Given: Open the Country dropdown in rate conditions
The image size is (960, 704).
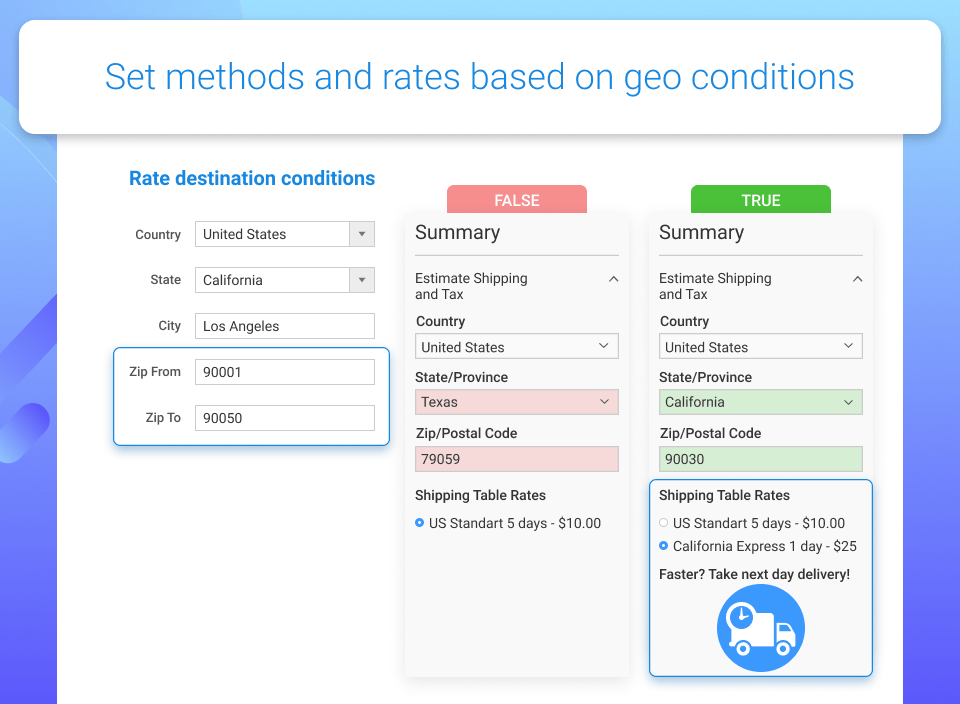Looking at the screenshot, I should (284, 234).
